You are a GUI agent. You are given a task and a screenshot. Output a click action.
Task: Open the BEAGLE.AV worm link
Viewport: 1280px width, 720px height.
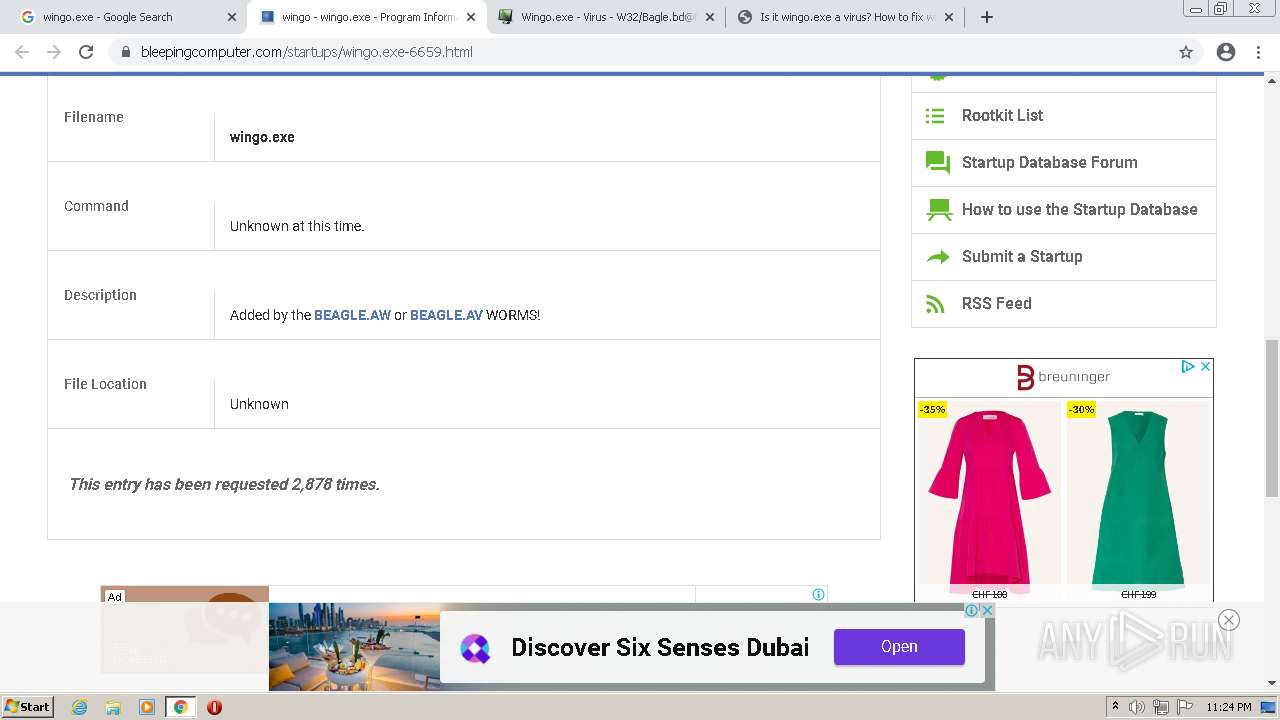coord(446,315)
